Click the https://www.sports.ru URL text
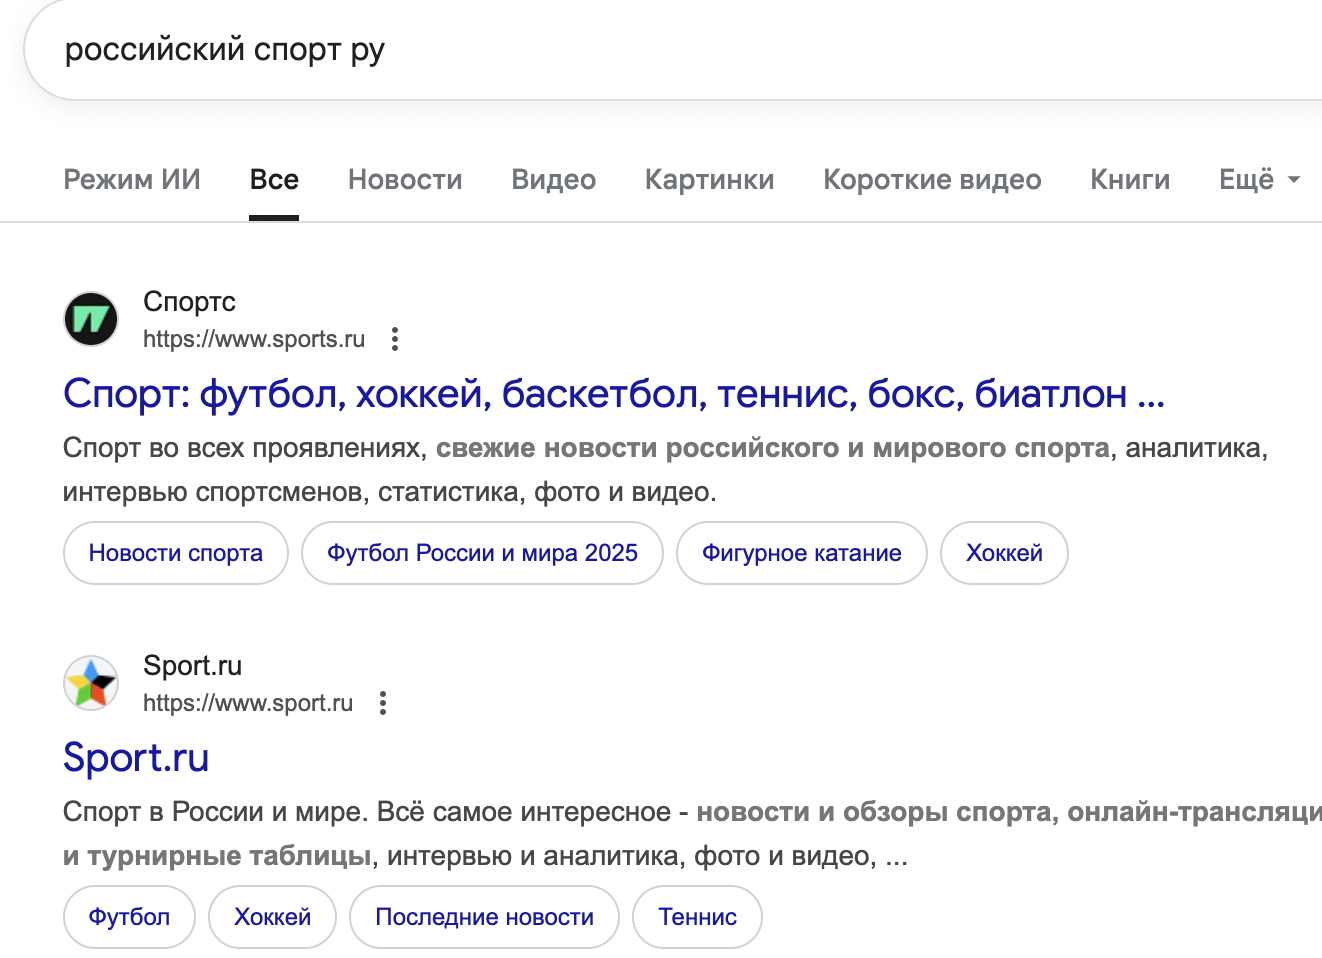Screen dimensions: 1322x958 coord(254,339)
